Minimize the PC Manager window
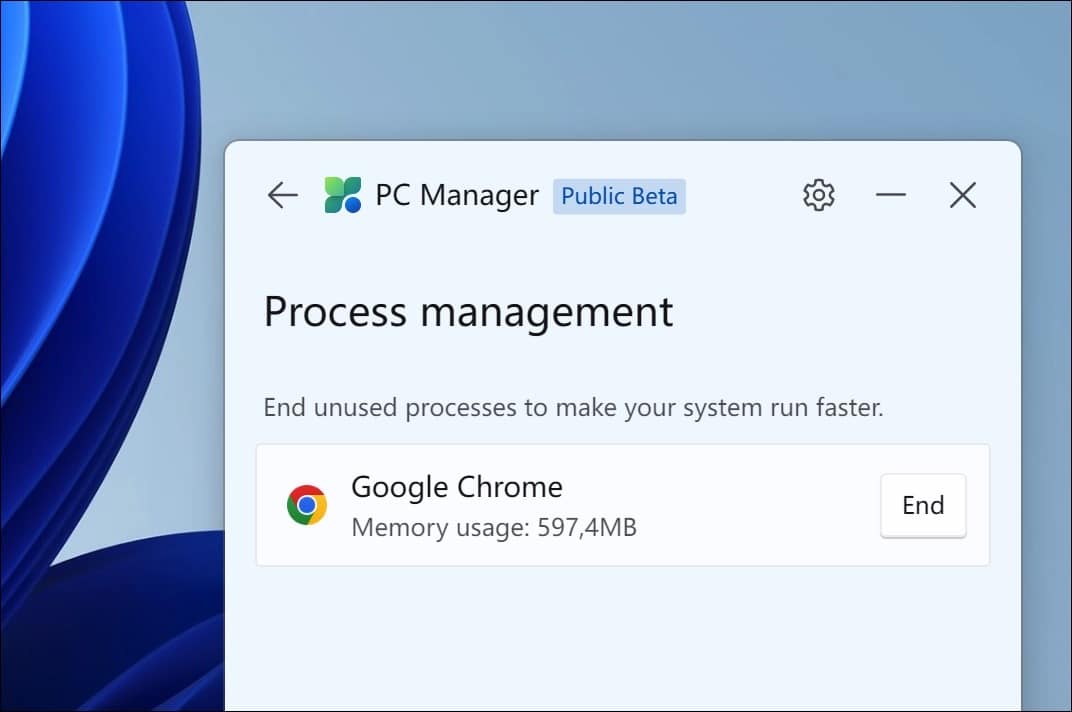The height and width of the screenshot is (712, 1072). 890,196
